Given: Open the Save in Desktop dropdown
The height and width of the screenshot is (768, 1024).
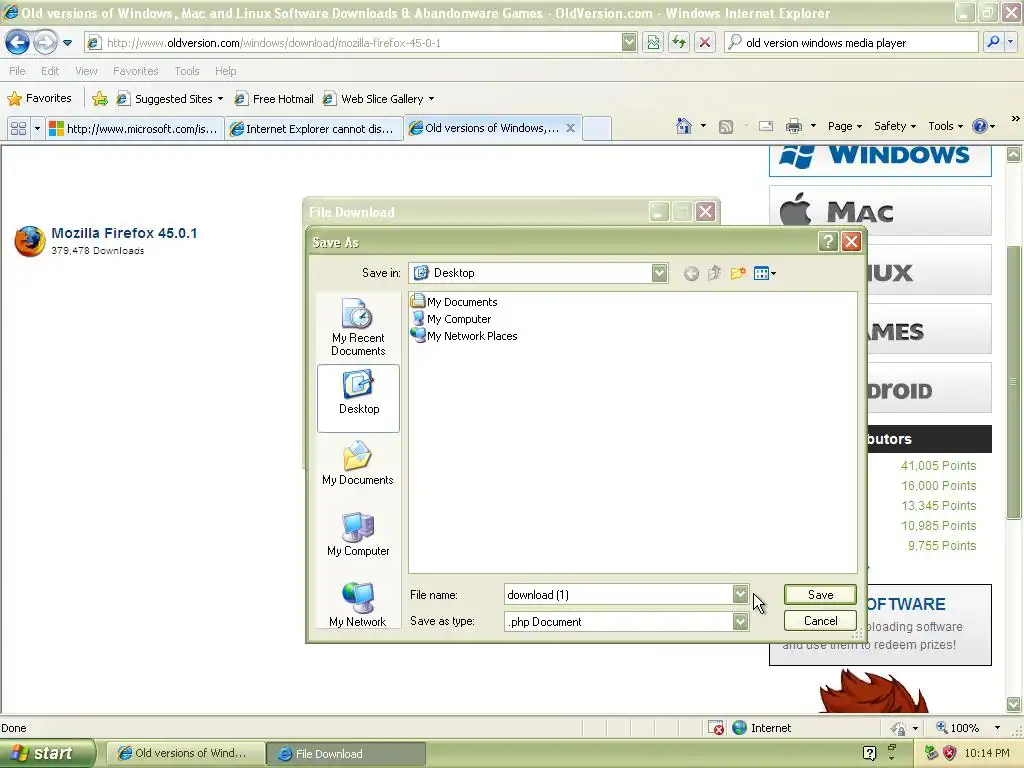Looking at the screenshot, I should pyautogui.click(x=659, y=273).
